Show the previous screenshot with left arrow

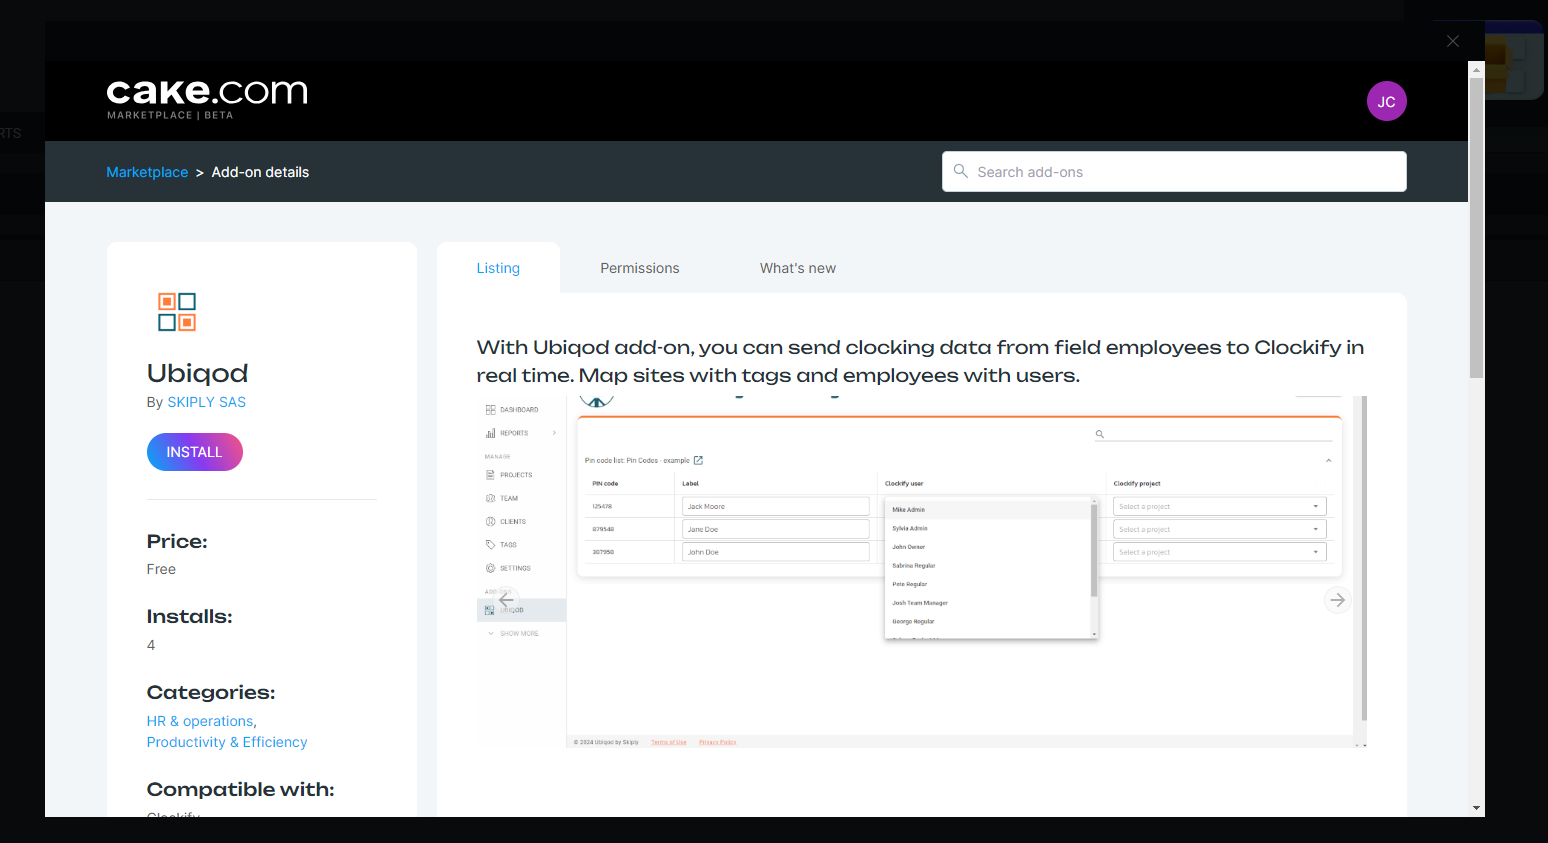[506, 600]
